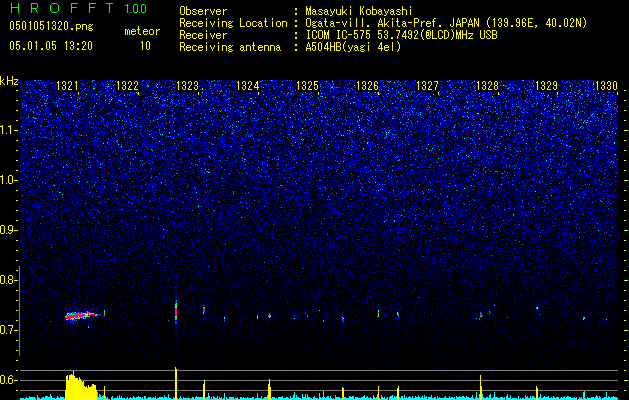Click the tall vertical echo just before 1323
The image size is (629, 400).
(x=176, y=313)
